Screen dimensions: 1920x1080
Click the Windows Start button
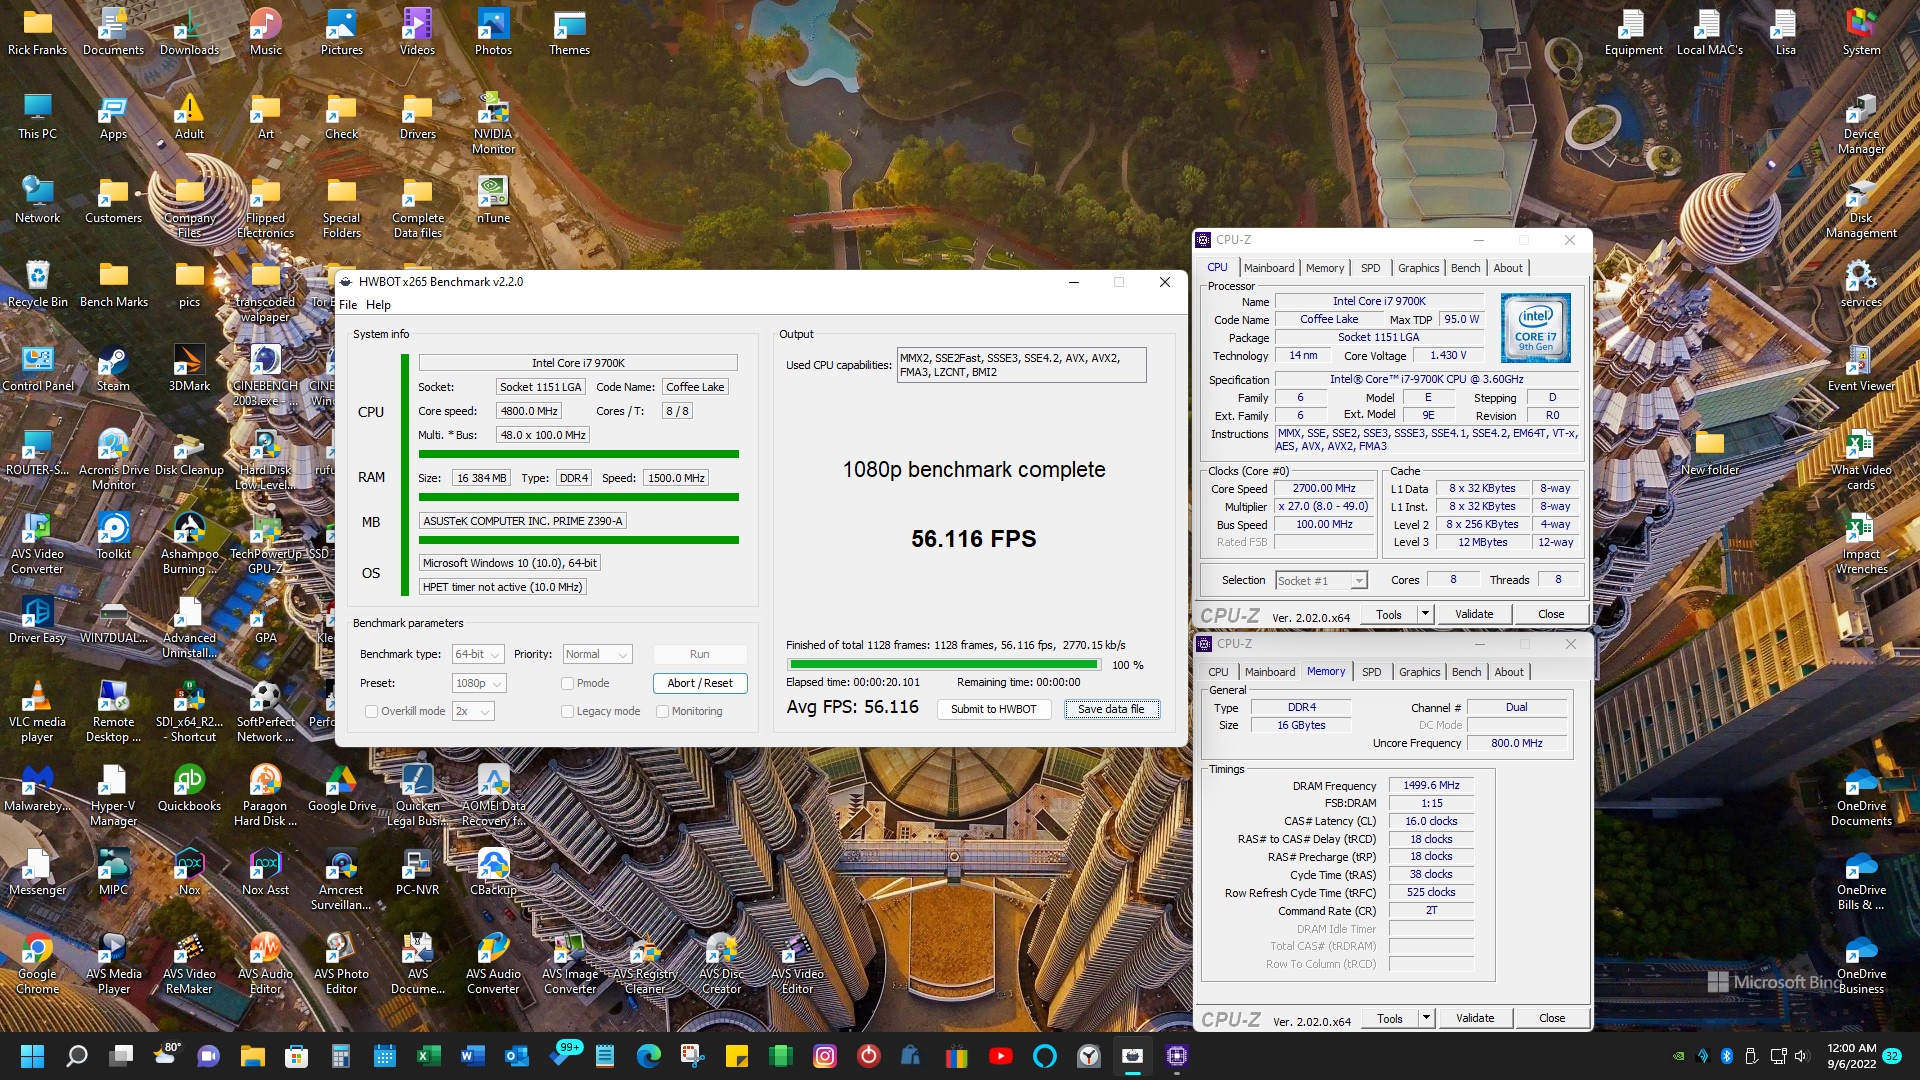(x=32, y=1056)
